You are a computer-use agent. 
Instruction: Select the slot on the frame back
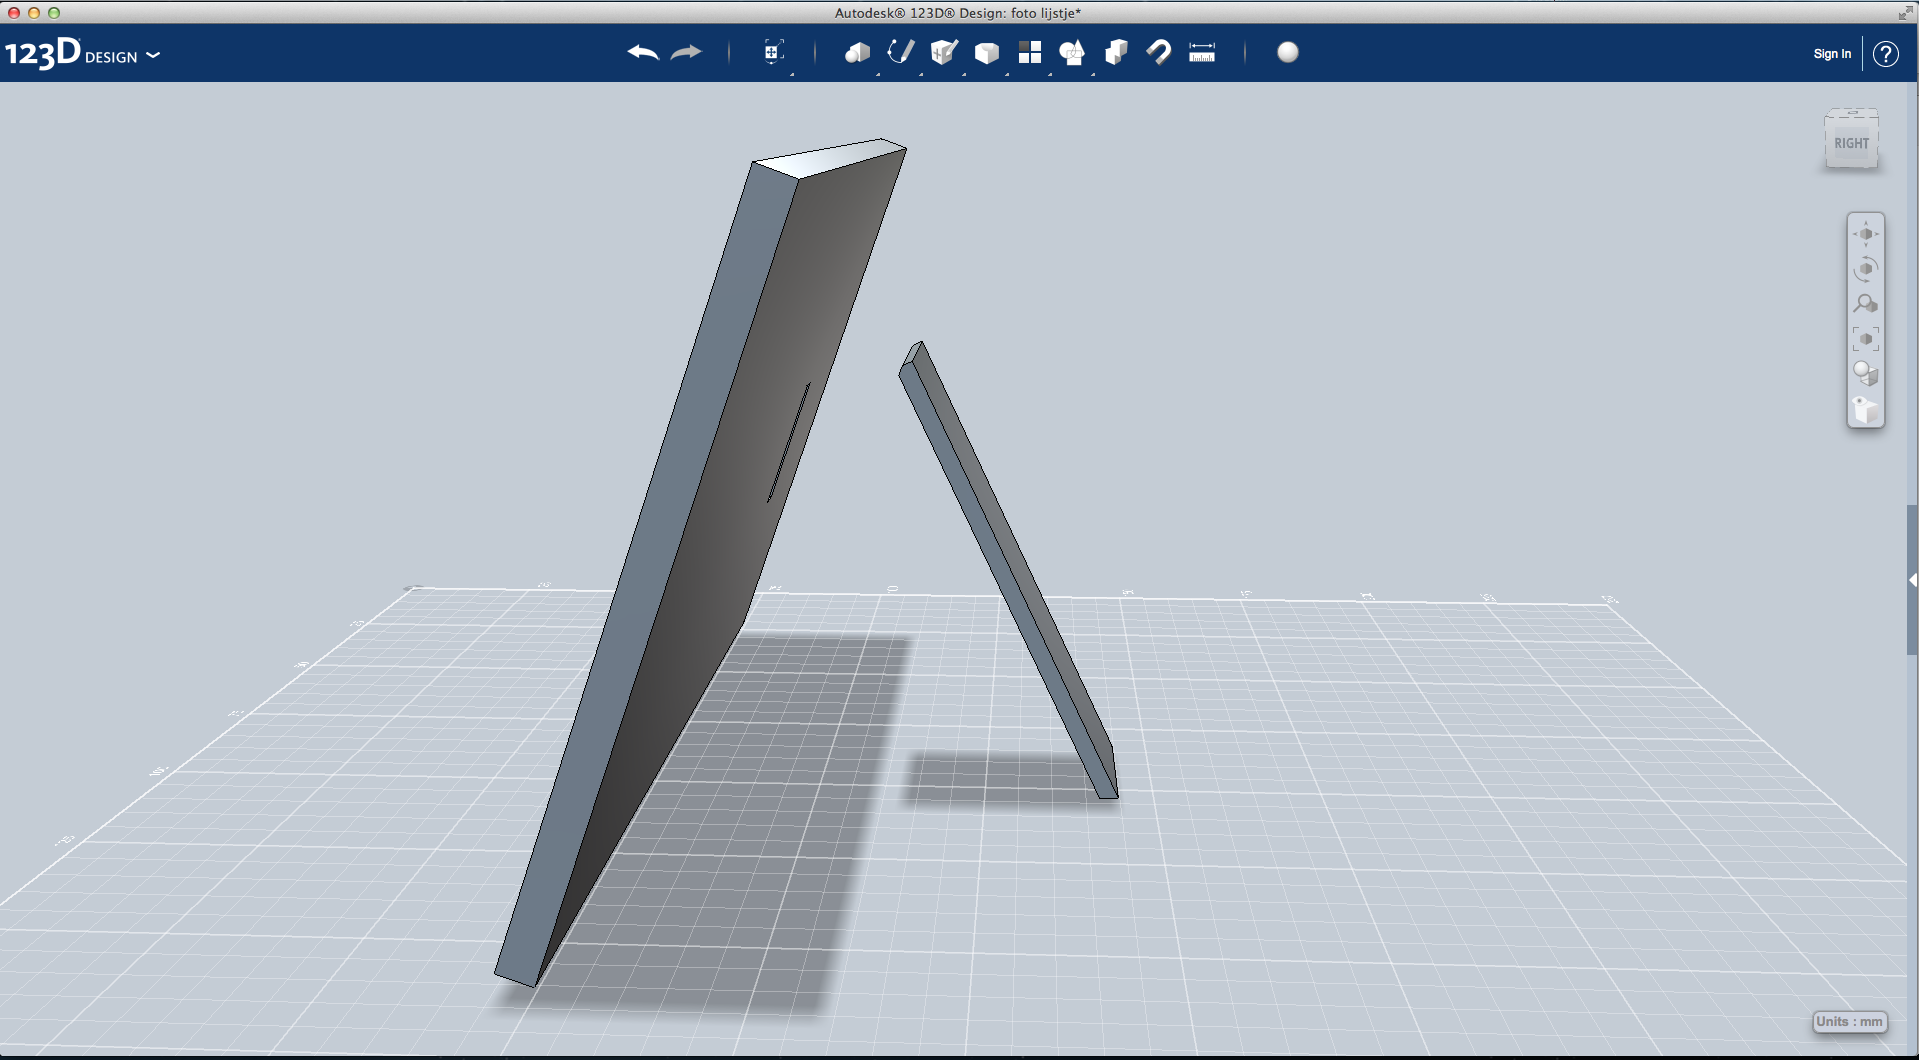point(788,442)
